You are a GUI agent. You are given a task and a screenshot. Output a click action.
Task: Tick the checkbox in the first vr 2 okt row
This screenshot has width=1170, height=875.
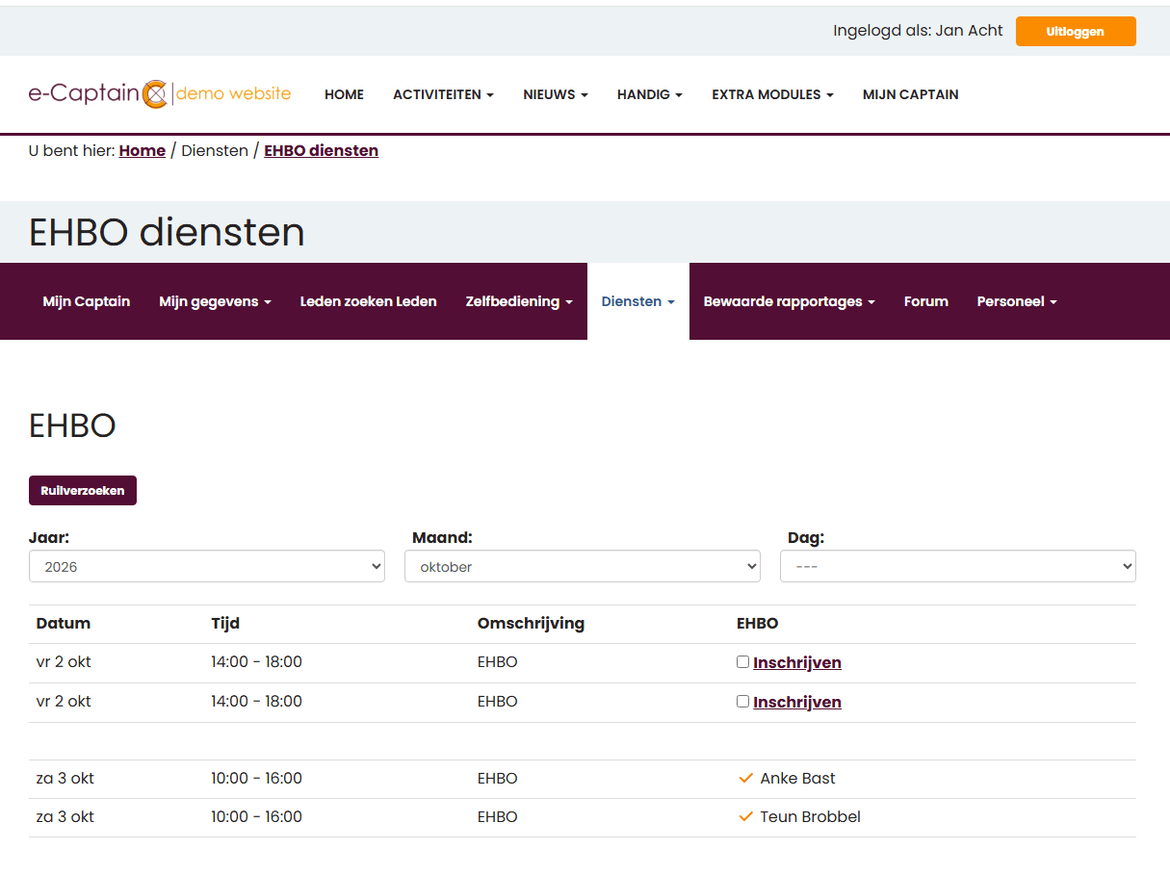tap(742, 662)
